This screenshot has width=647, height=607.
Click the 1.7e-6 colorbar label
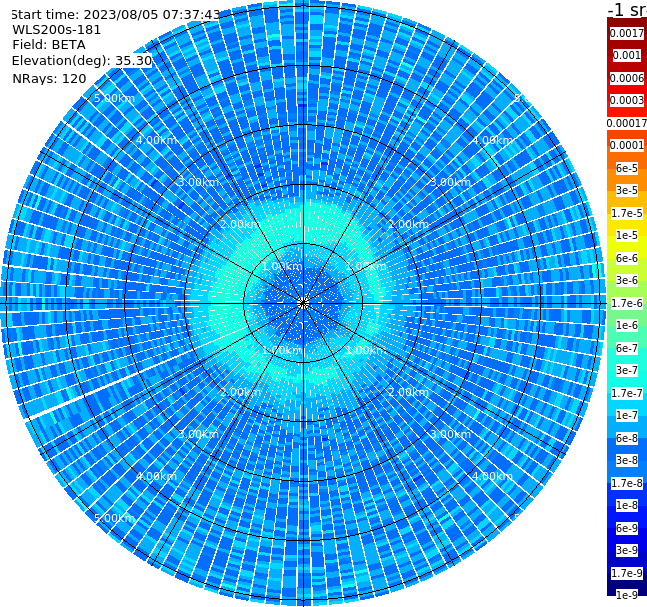(x=627, y=303)
